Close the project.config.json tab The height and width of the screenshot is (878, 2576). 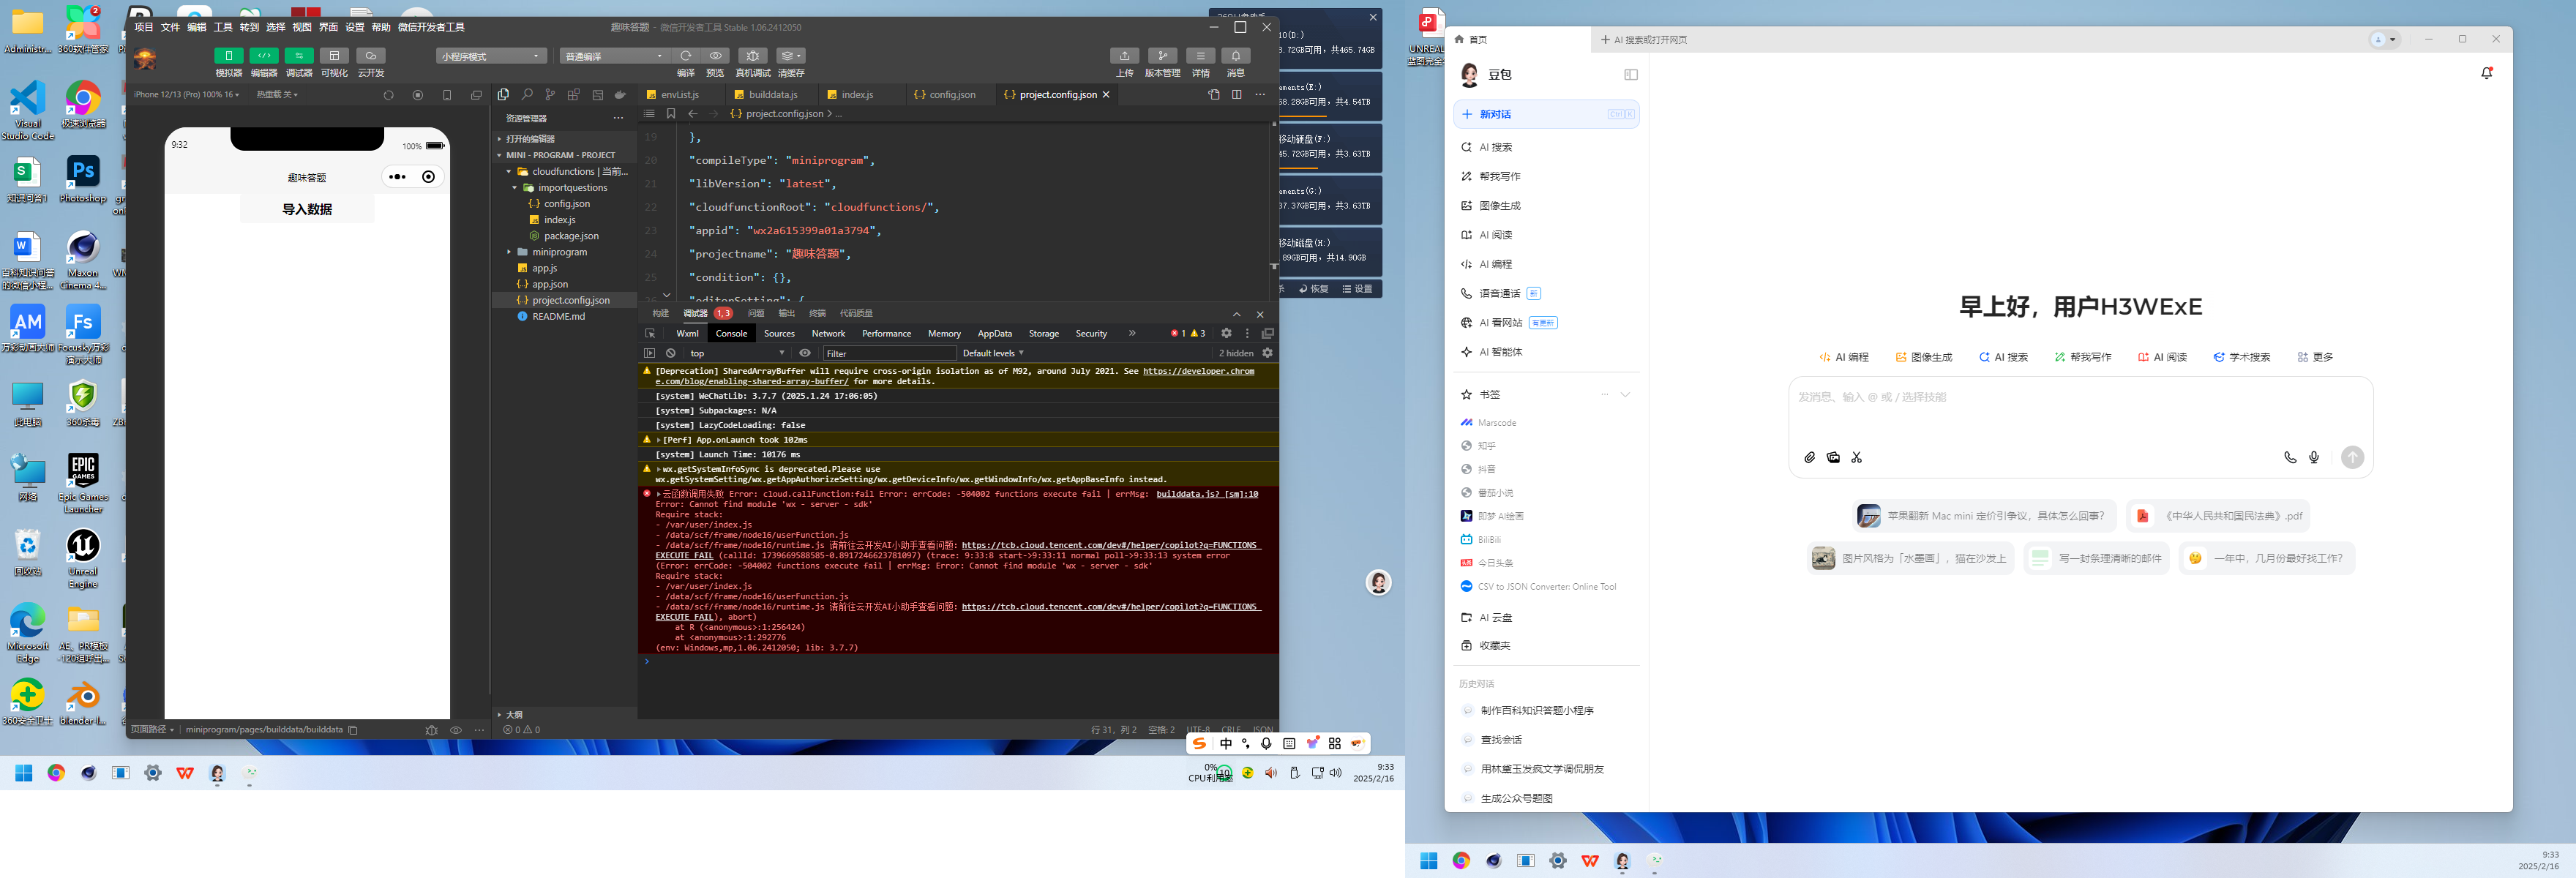(1106, 94)
